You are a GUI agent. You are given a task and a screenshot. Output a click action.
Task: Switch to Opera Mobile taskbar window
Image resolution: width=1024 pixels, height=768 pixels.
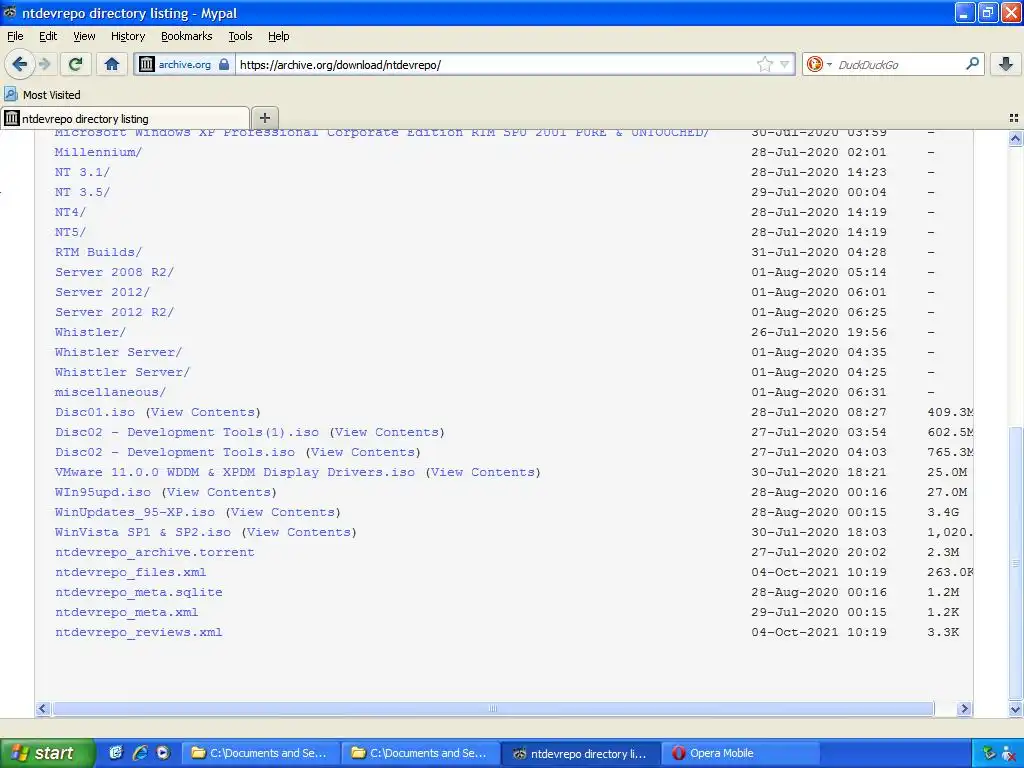point(739,753)
